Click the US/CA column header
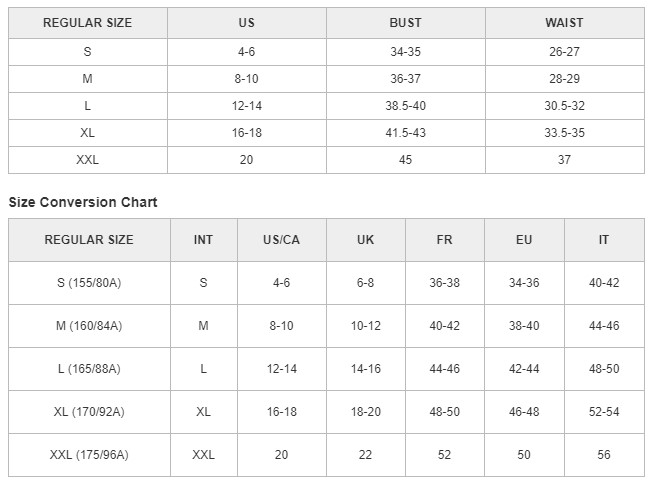This screenshot has height=483, width=671. [281, 240]
